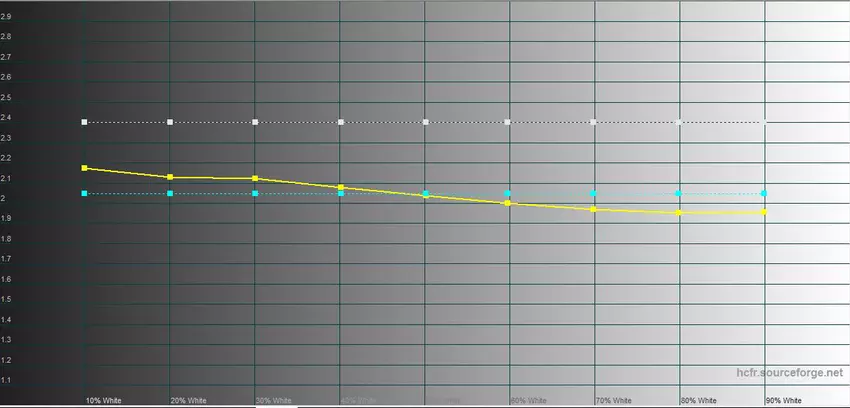850x408 pixels.
Task: Click the yellow data point at 90% White
Action: pyautogui.click(x=765, y=212)
